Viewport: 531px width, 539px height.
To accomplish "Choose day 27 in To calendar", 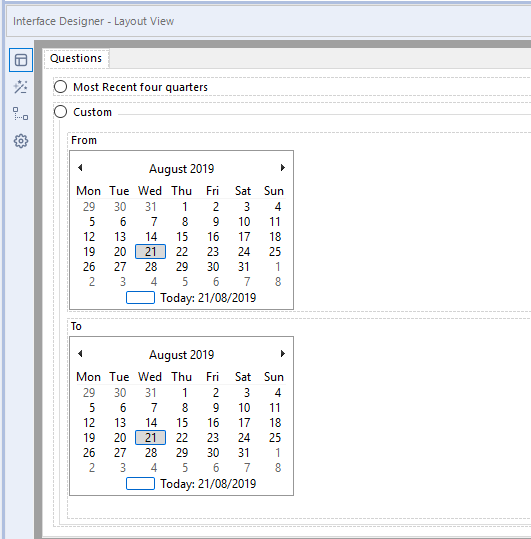I will pos(120,453).
